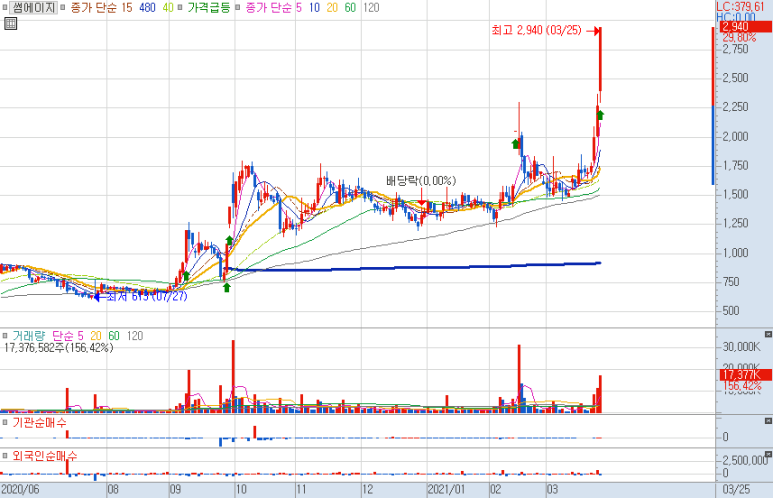
Task: Select the 480 moving average period
Action: click(147, 7)
